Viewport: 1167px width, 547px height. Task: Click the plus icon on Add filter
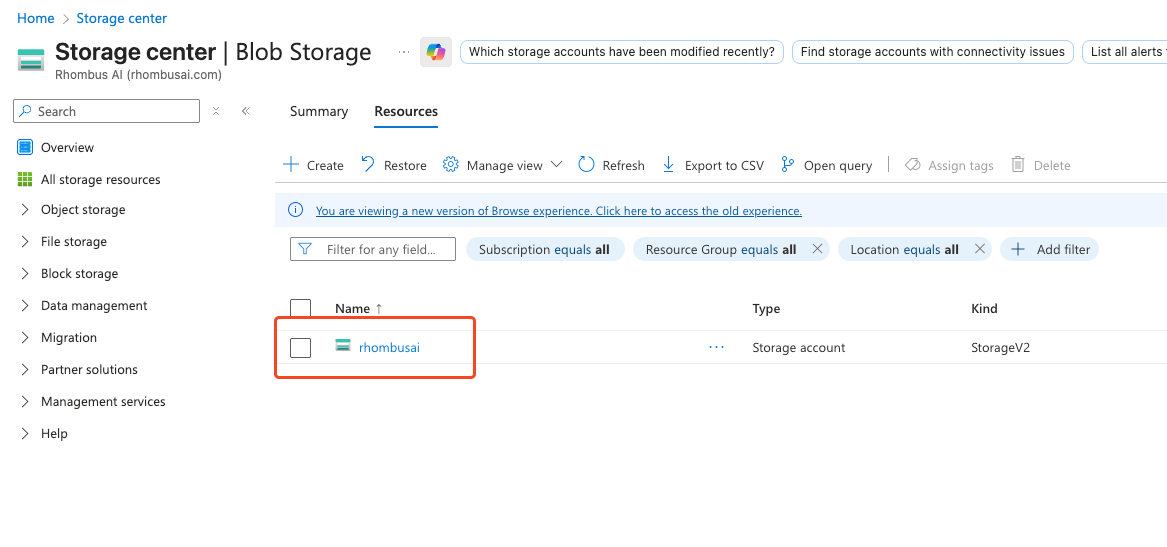click(x=1018, y=249)
